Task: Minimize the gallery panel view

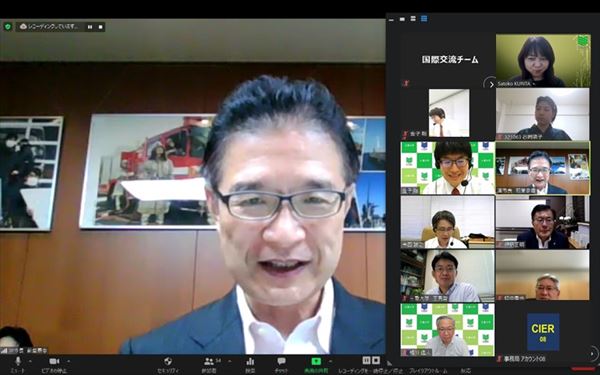Action: click(391, 19)
